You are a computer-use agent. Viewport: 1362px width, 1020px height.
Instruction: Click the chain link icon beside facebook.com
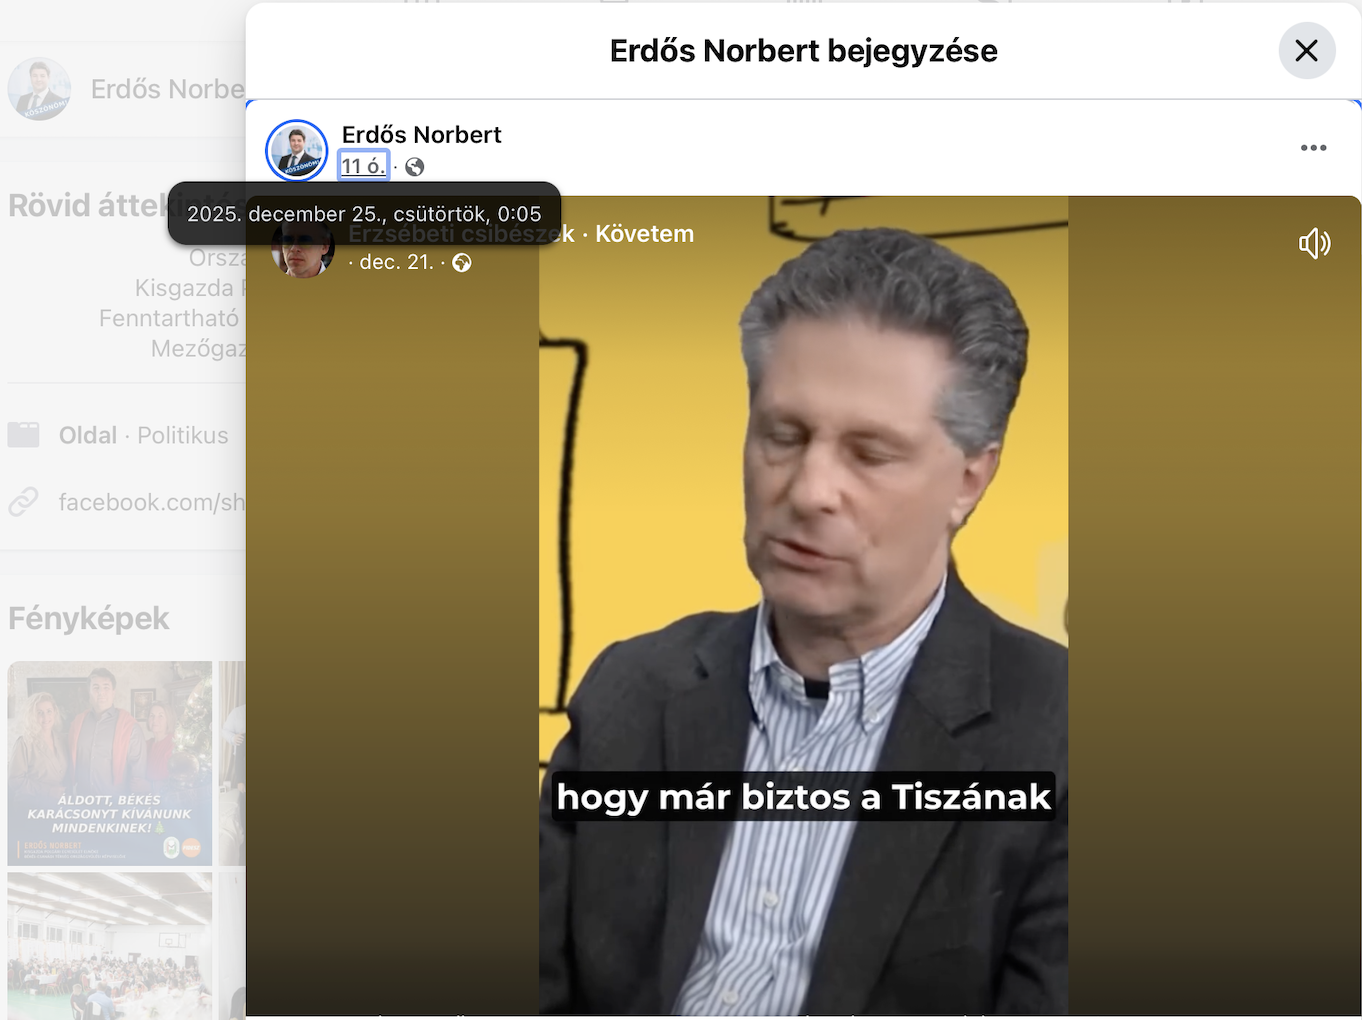pyautogui.click(x=23, y=502)
